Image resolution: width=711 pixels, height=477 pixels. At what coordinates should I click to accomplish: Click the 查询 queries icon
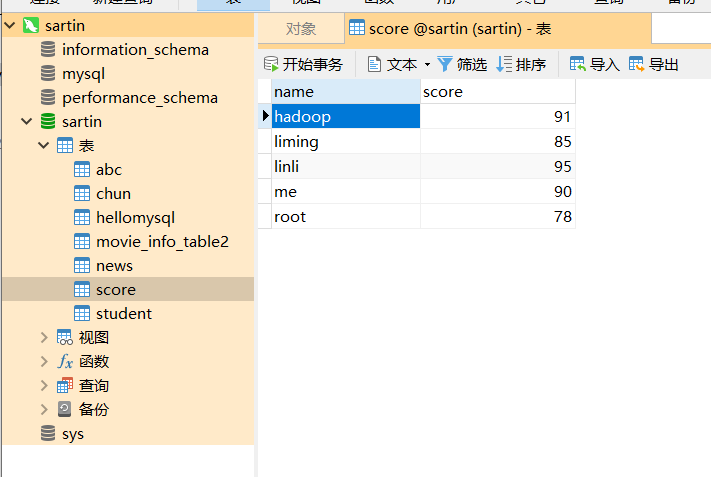[65, 385]
